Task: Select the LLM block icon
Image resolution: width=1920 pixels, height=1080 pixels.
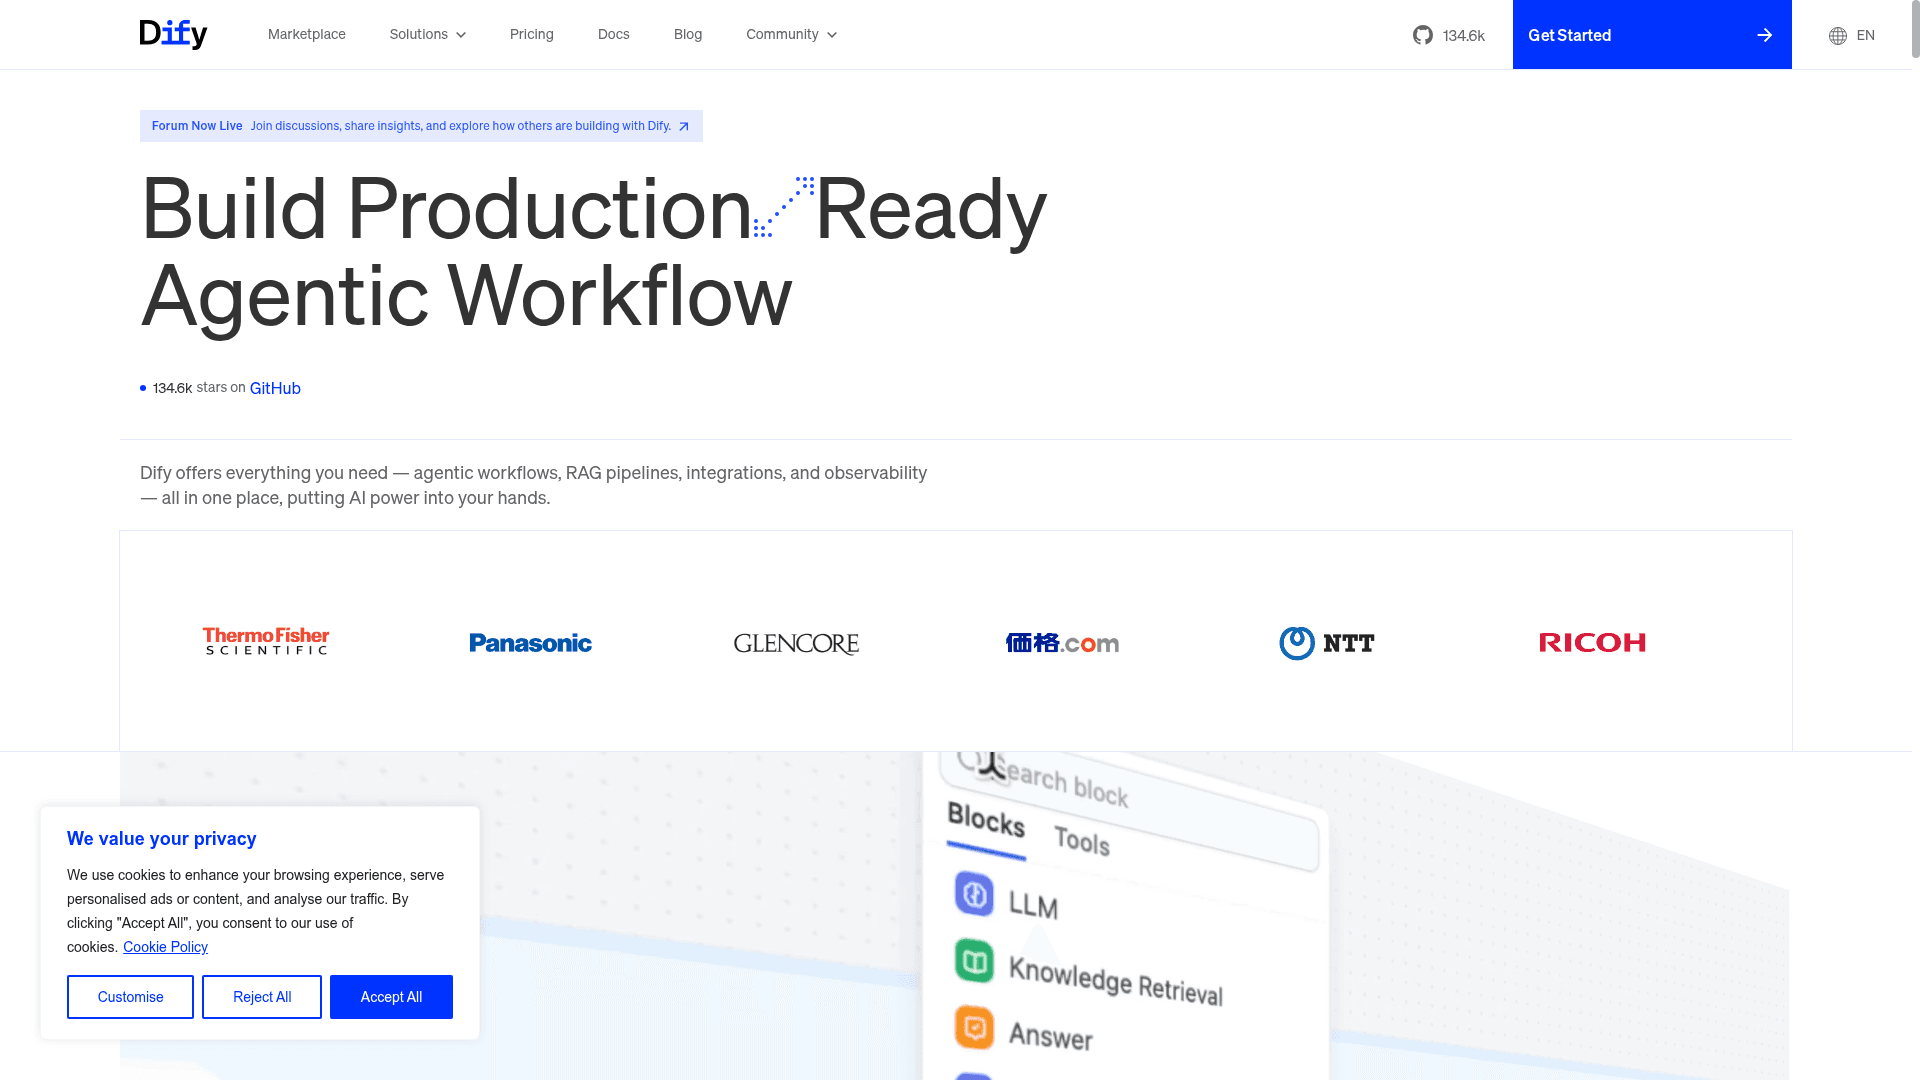Action: click(x=975, y=893)
